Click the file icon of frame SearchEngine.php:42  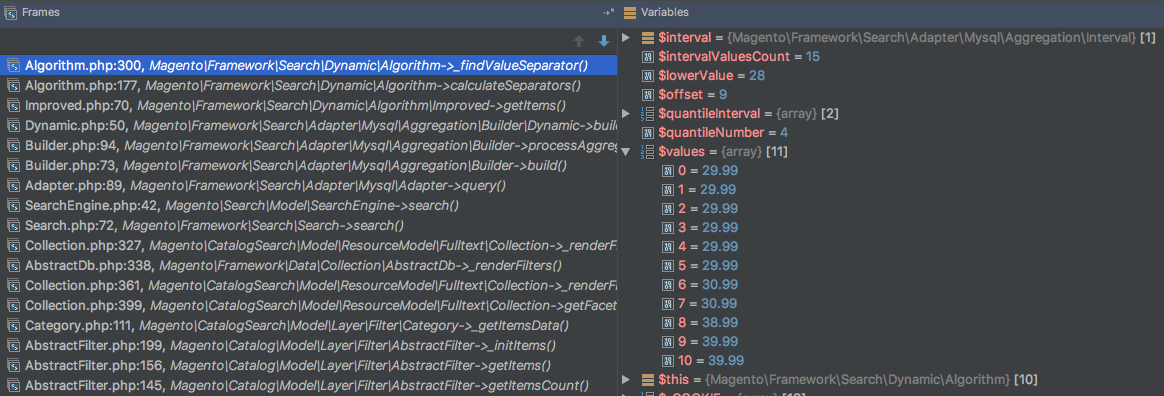pyautogui.click(x=13, y=205)
